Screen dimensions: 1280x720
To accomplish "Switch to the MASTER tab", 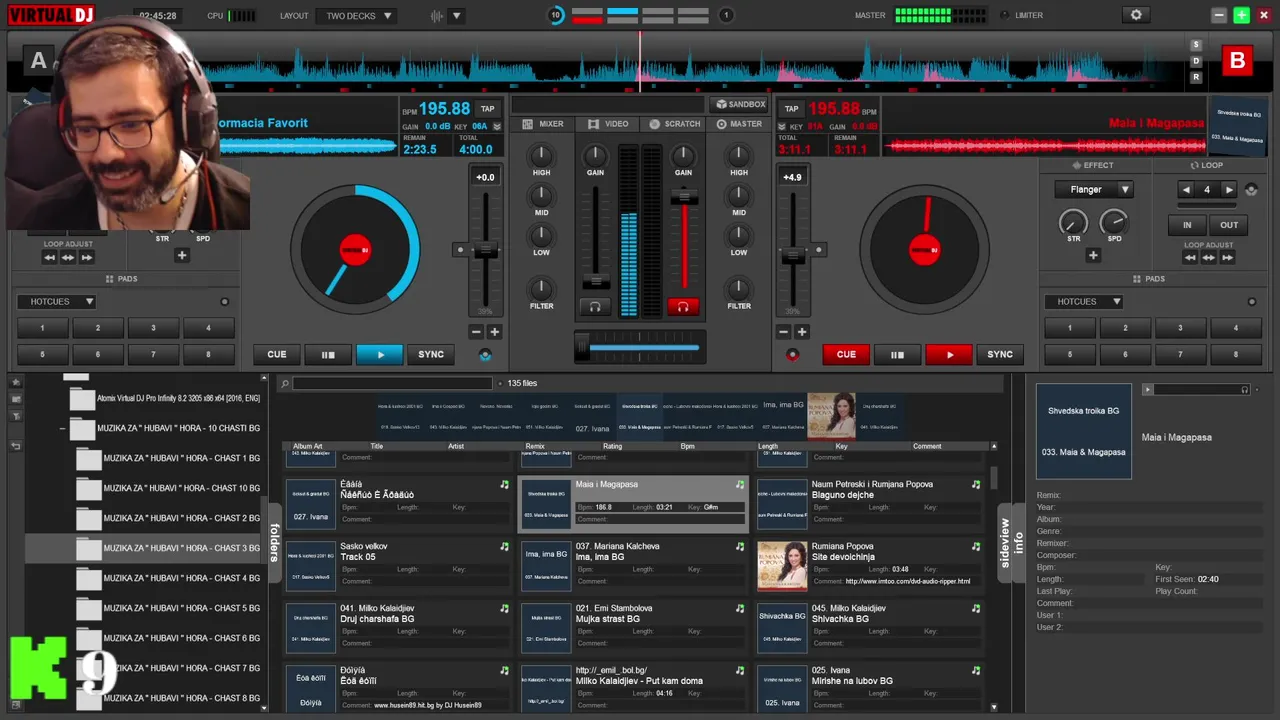I will (739, 124).
